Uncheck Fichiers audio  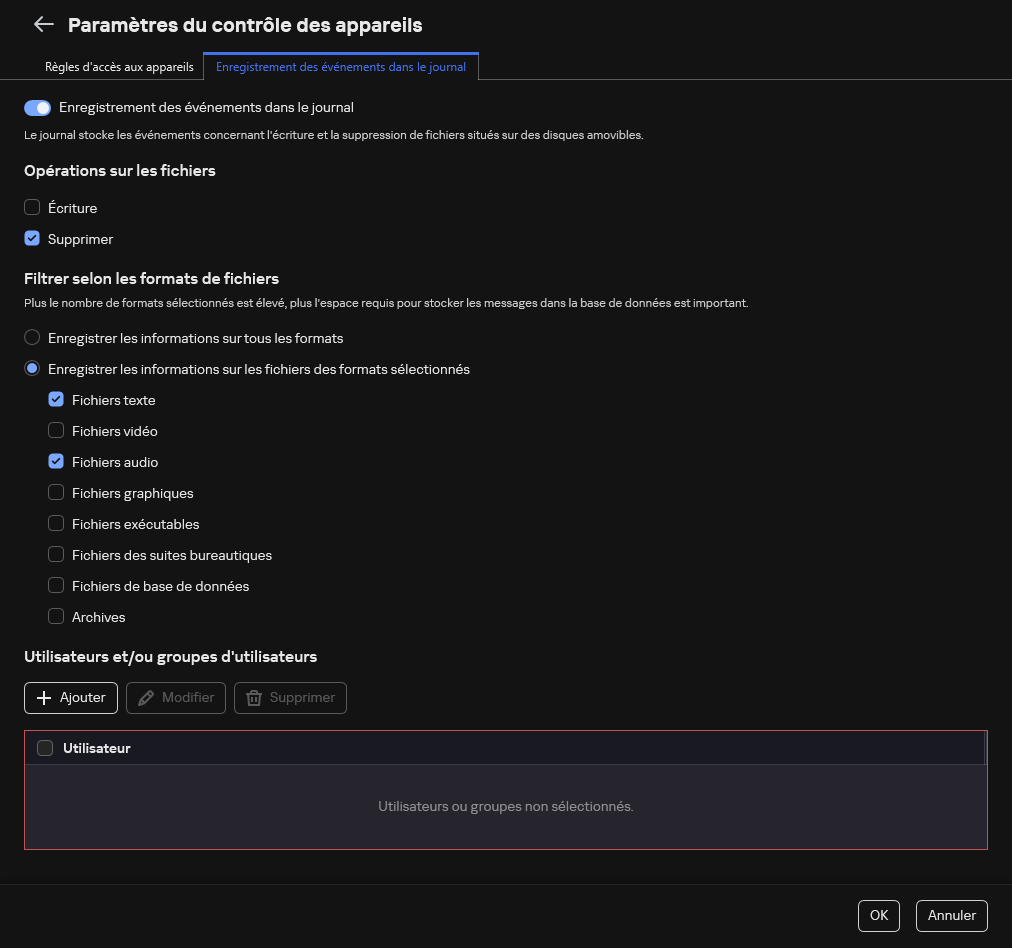tap(56, 461)
